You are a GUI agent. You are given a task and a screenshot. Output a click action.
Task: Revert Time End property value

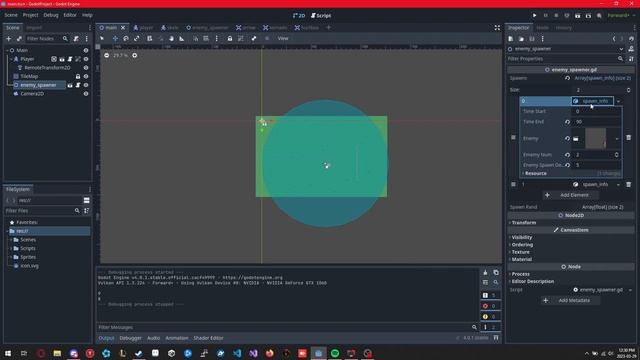click(x=567, y=122)
